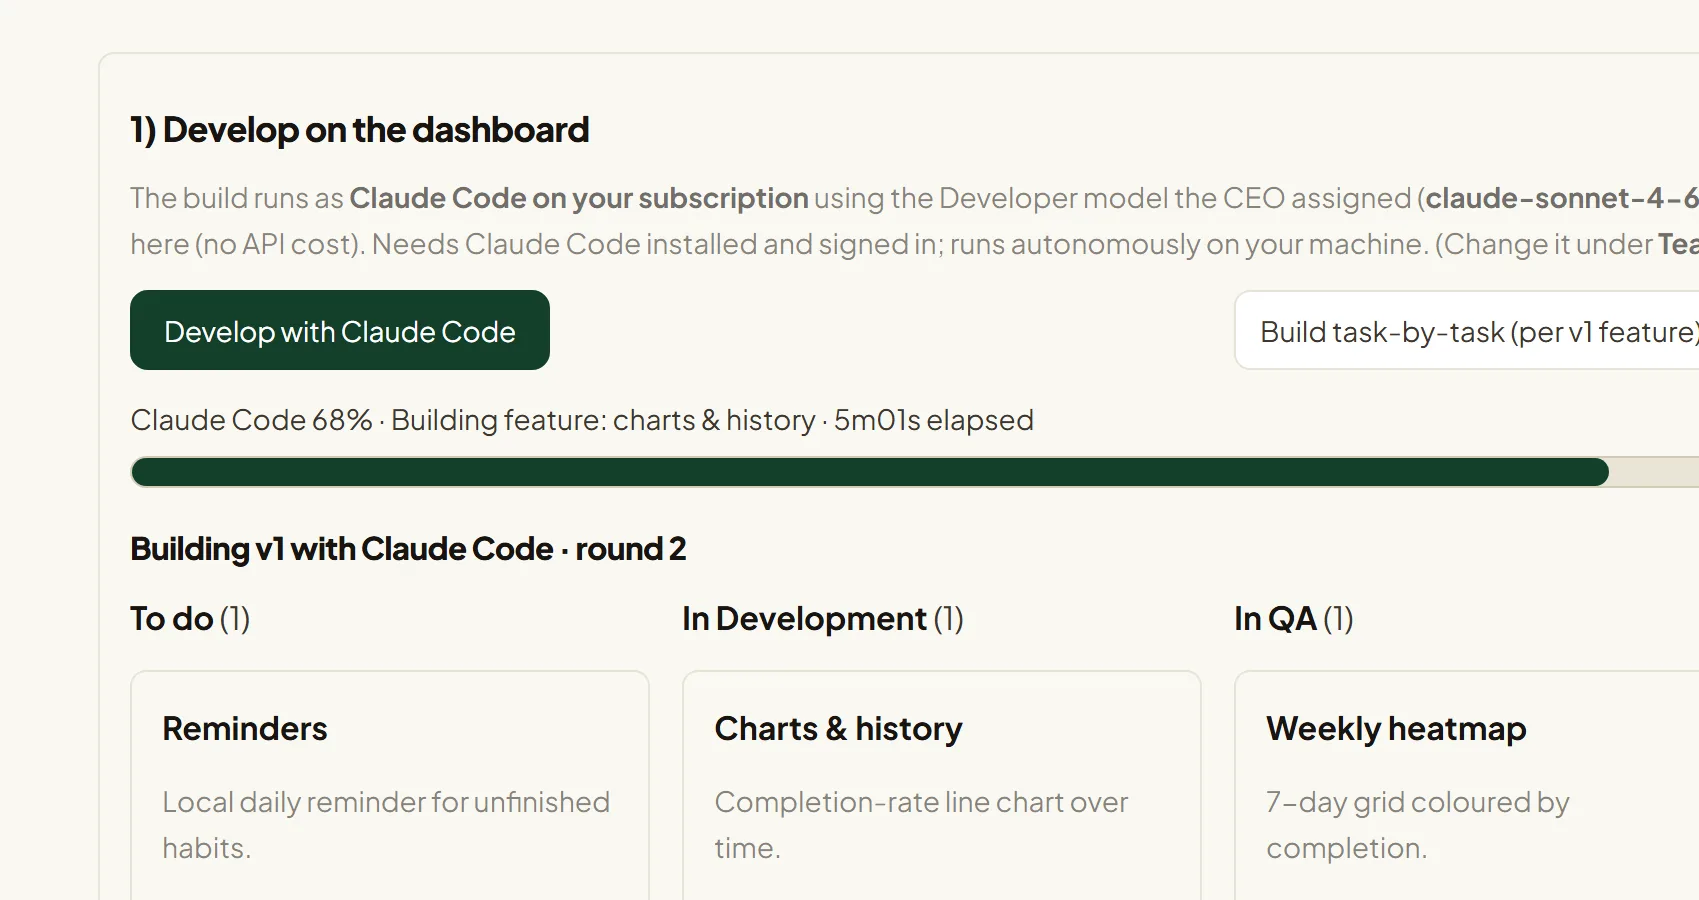Image resolution: width=1699 pixels, height=900 pixels.
Task: Click the "In QA (1)" column header
Action: [x=1294, y=619]
